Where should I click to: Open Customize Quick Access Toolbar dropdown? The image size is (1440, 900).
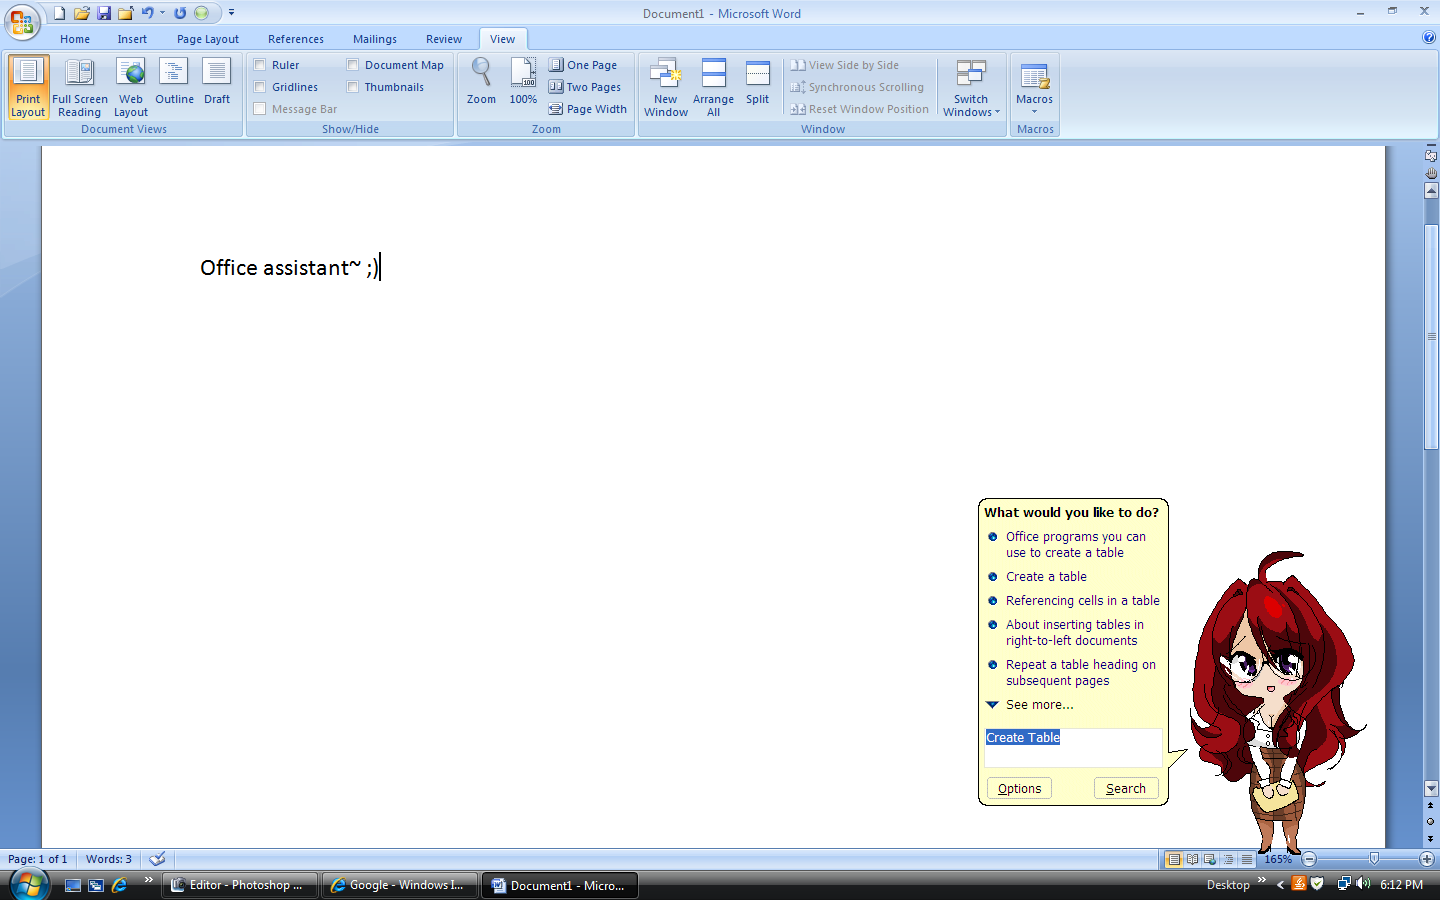[x=231, y=13]
